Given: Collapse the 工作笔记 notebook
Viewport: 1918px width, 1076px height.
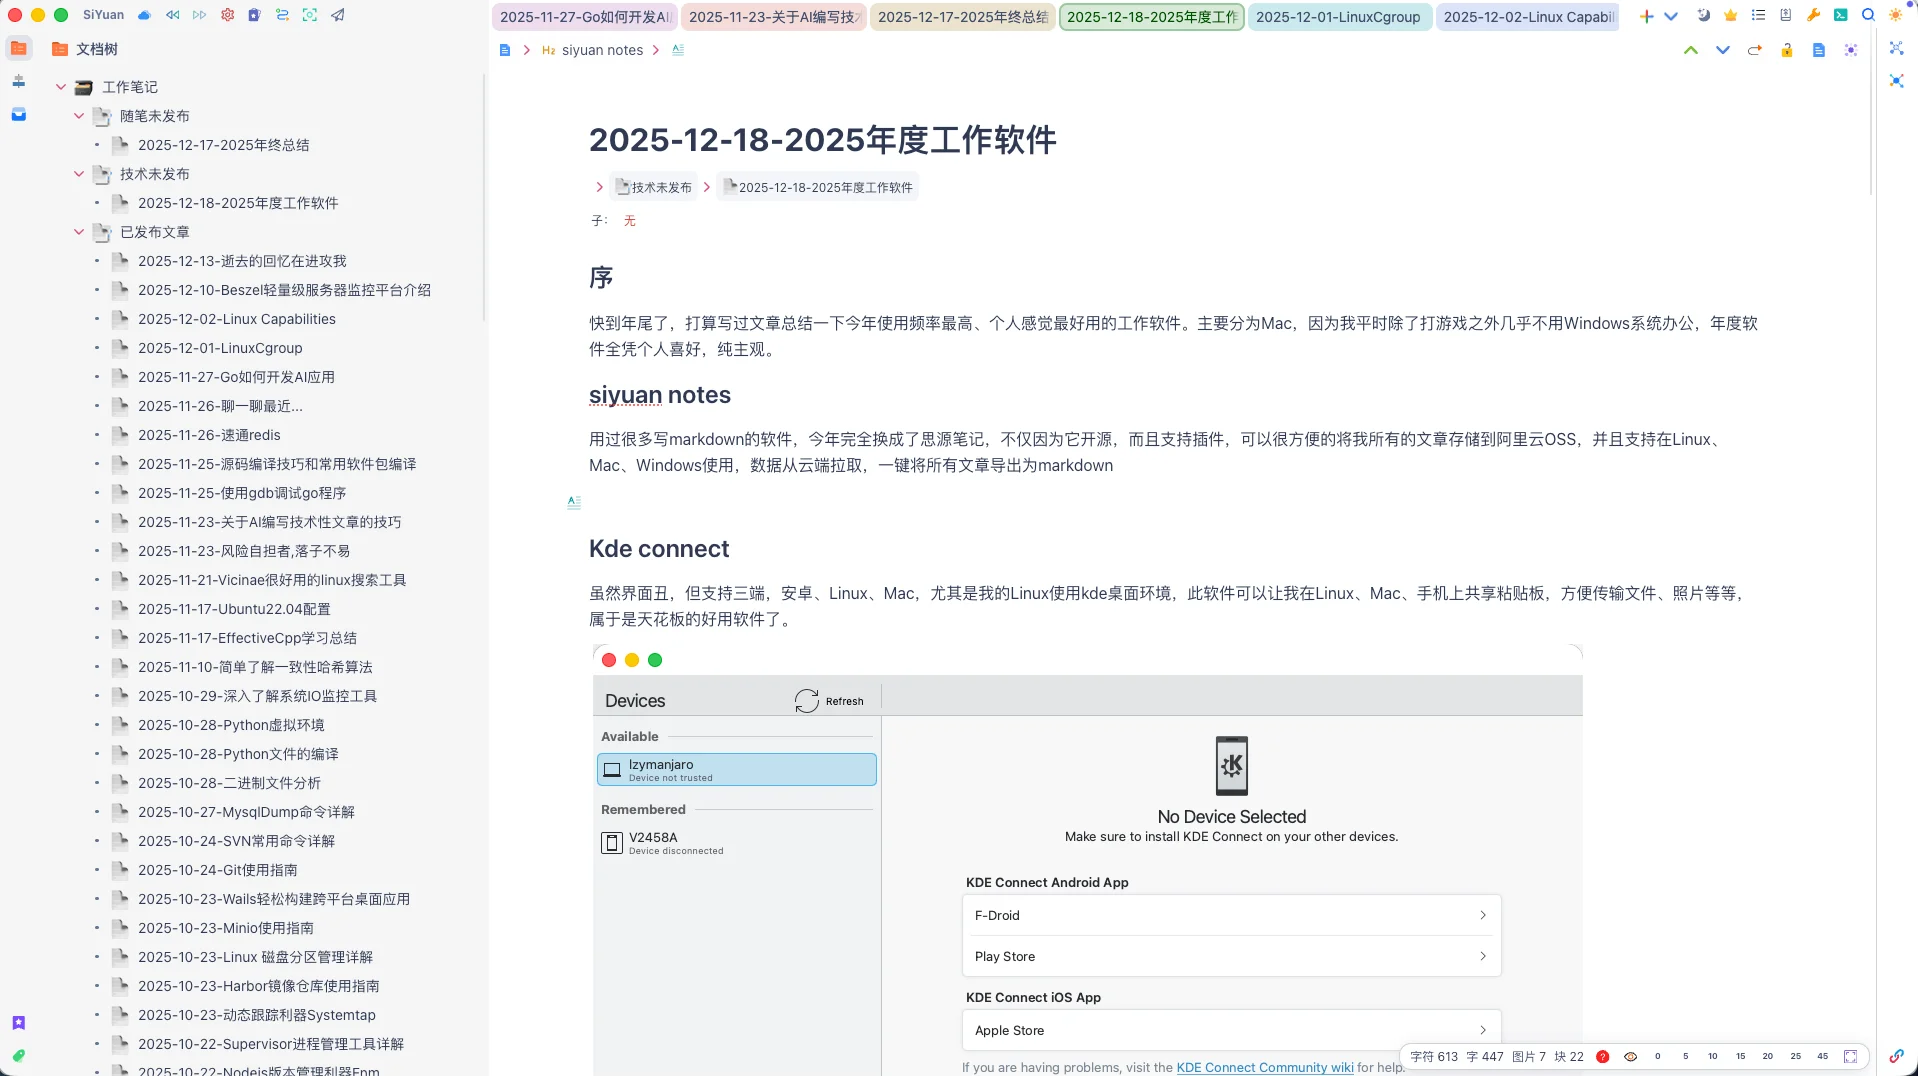Looking at the screenshot, I should 61,87.
